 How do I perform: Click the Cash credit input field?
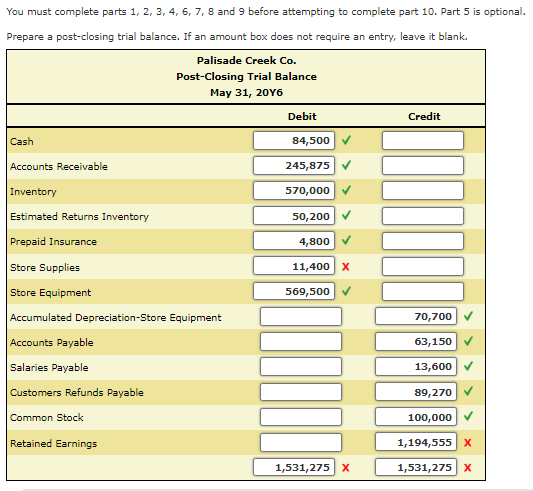(x=423, y=140)
